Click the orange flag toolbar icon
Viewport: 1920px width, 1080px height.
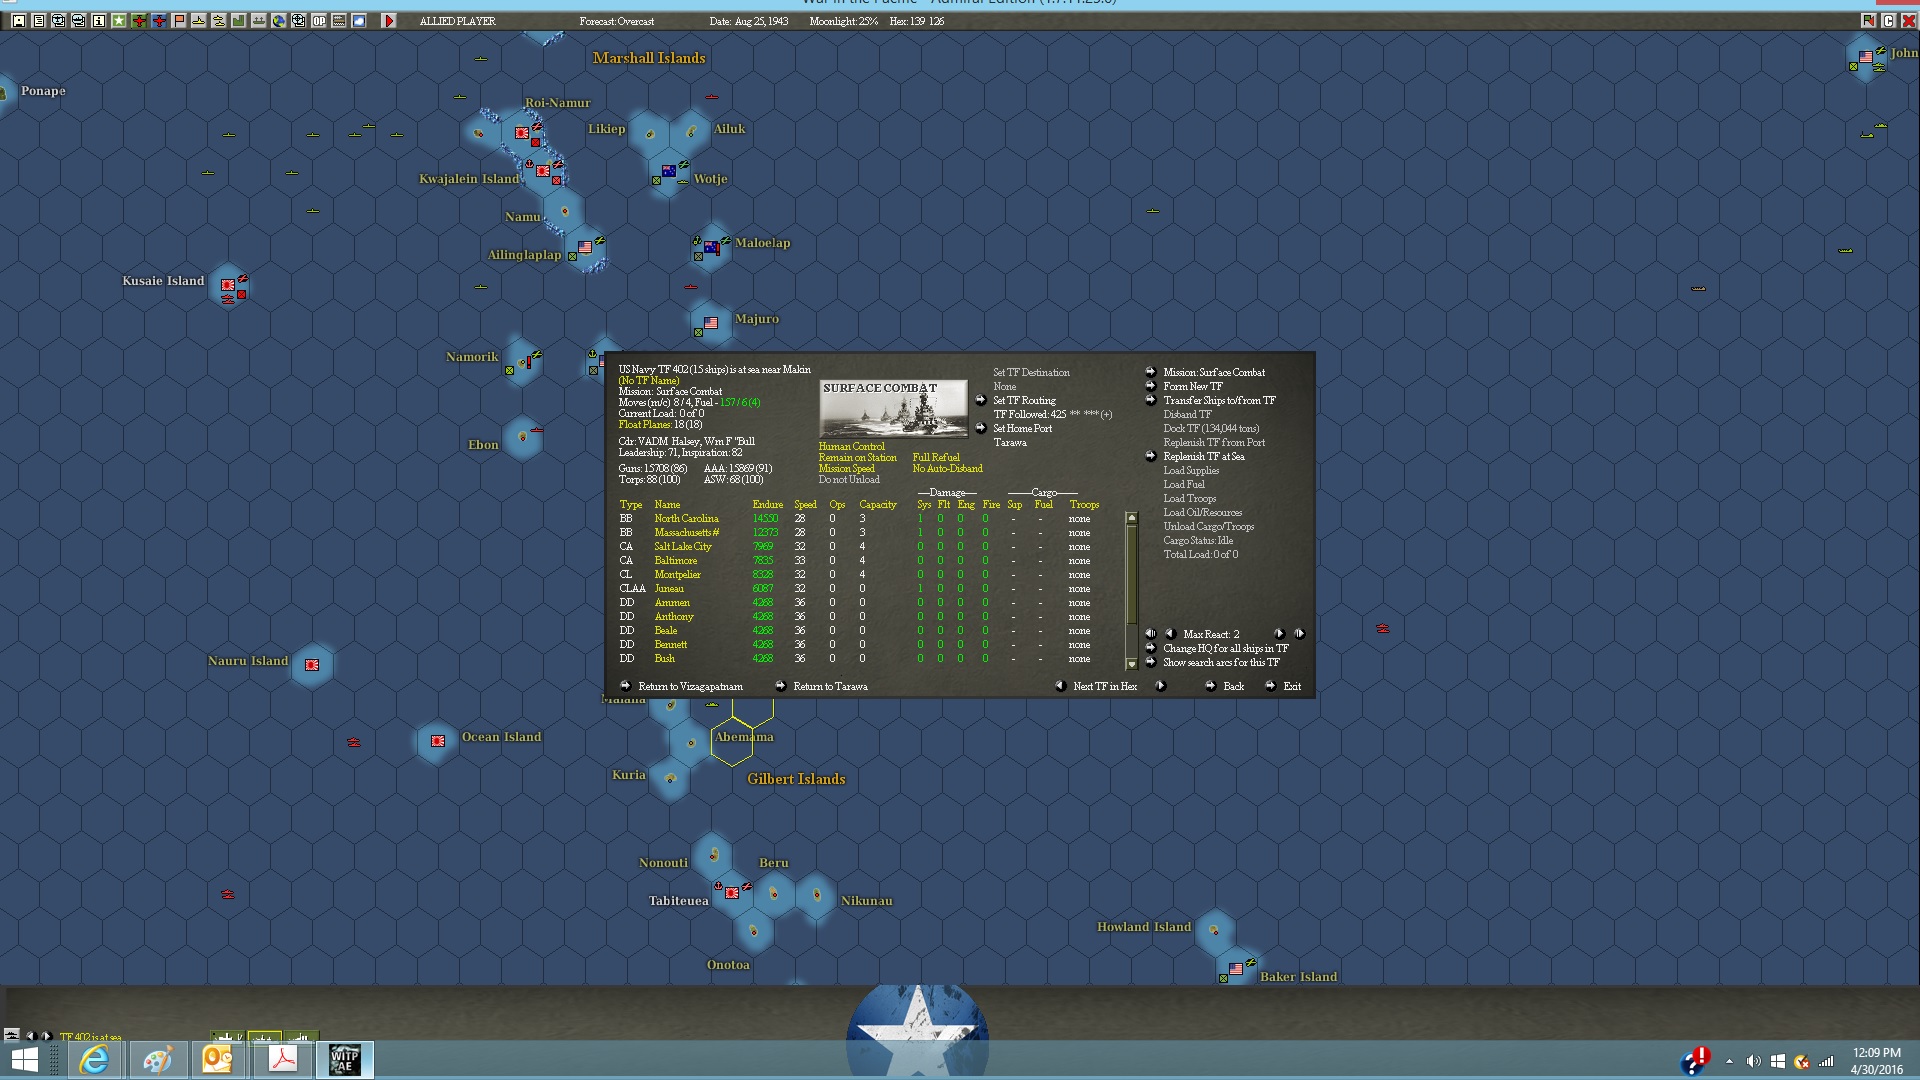pos(179,21)
